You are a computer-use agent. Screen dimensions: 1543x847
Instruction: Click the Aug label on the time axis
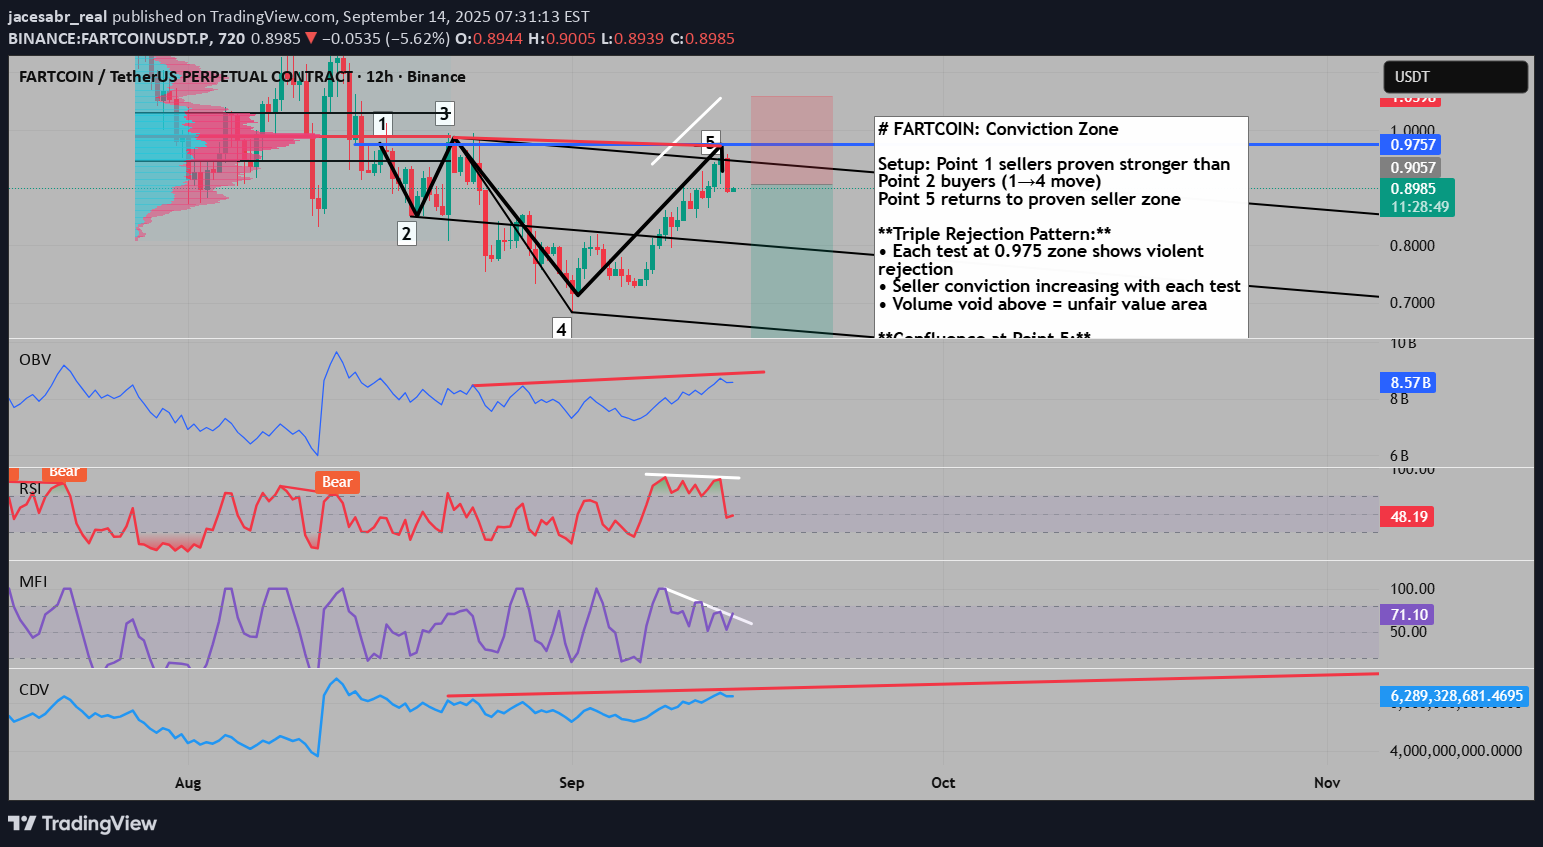(188, 782)
